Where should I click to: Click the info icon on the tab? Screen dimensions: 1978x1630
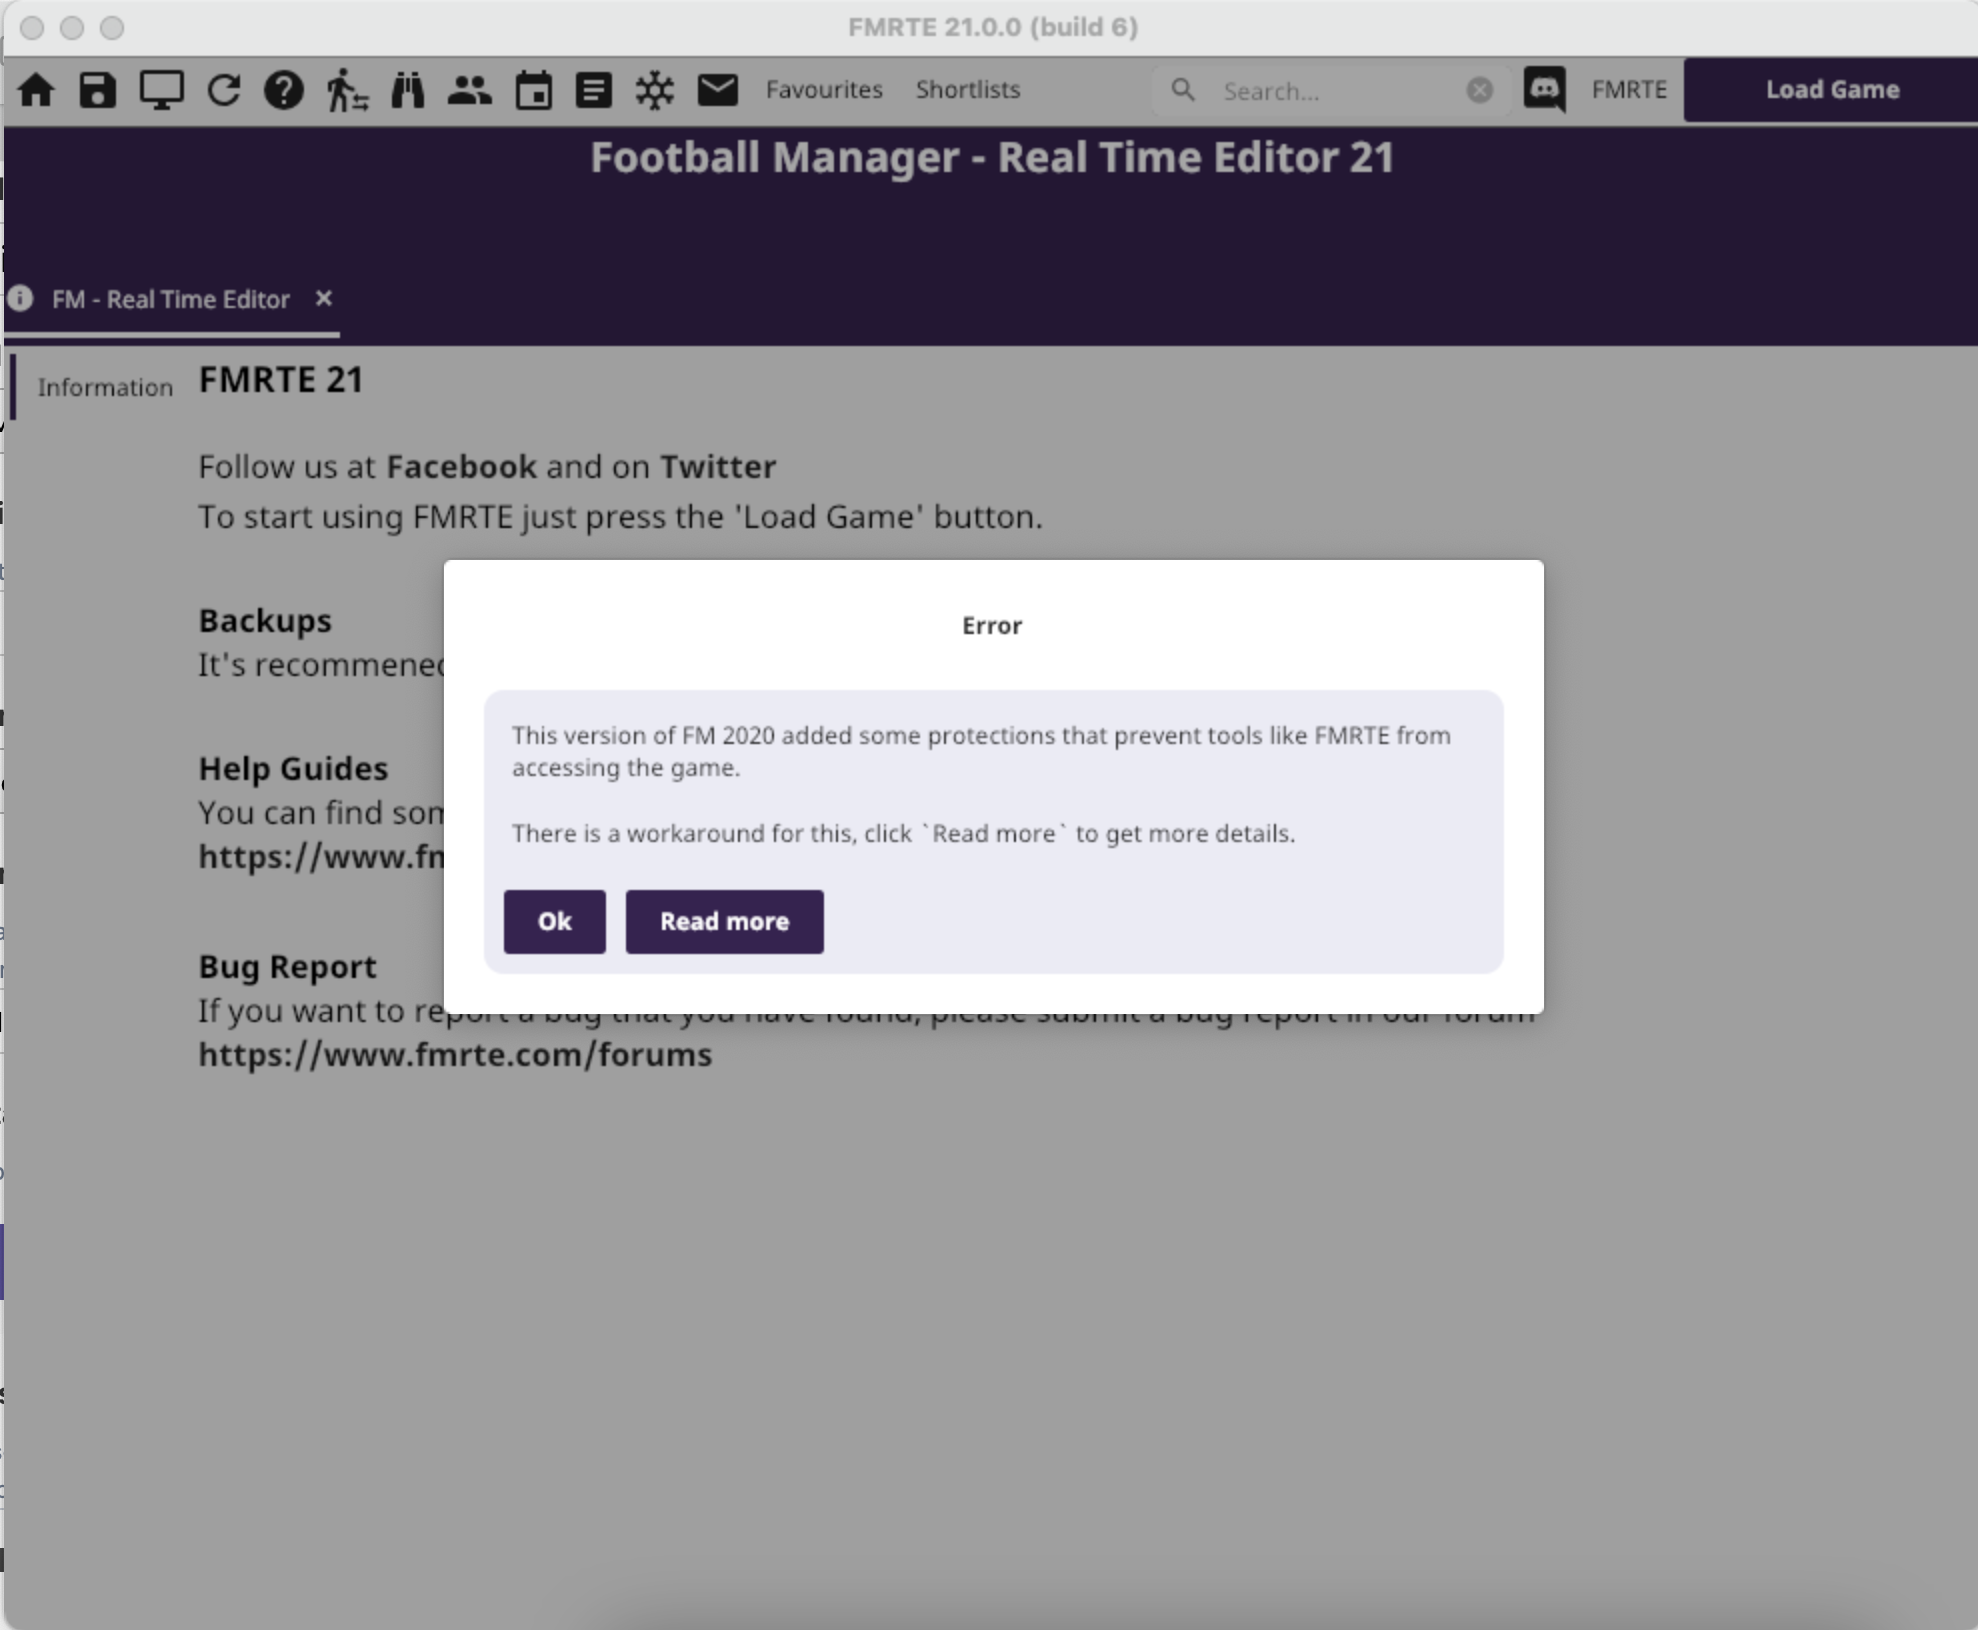(20, 298)
